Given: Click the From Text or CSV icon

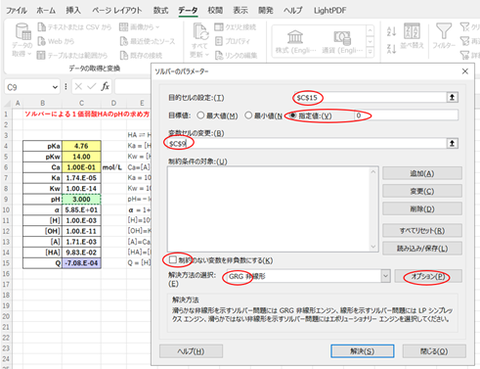Looking at the screenshot, I should point(42,27).
